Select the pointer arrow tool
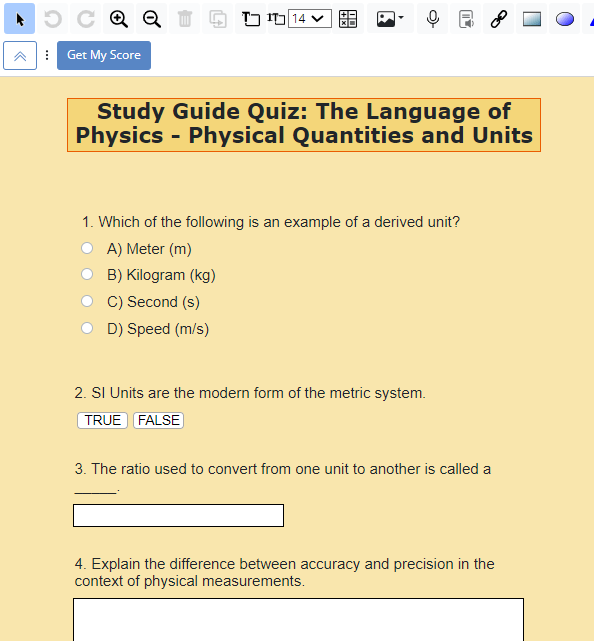 [x=19, y=19]
